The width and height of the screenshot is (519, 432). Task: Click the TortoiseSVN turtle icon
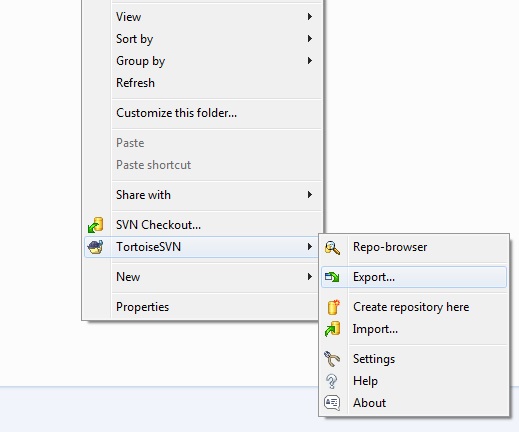(95, 247)
